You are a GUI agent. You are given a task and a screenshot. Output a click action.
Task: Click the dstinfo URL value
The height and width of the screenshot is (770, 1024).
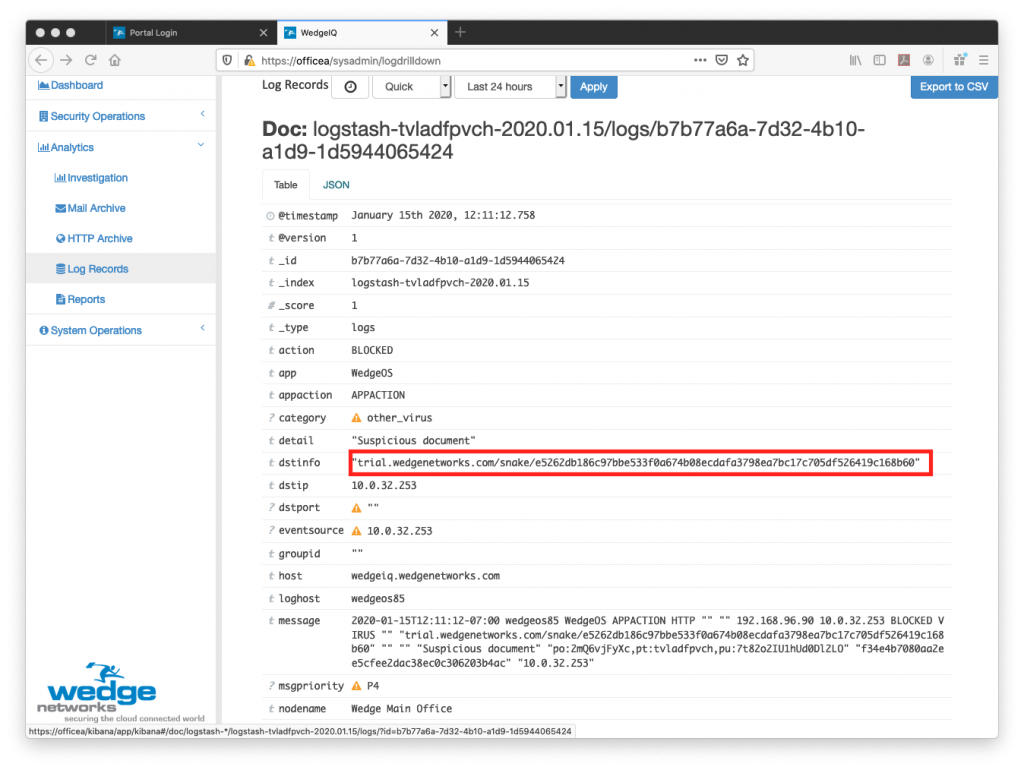point(635,463)
